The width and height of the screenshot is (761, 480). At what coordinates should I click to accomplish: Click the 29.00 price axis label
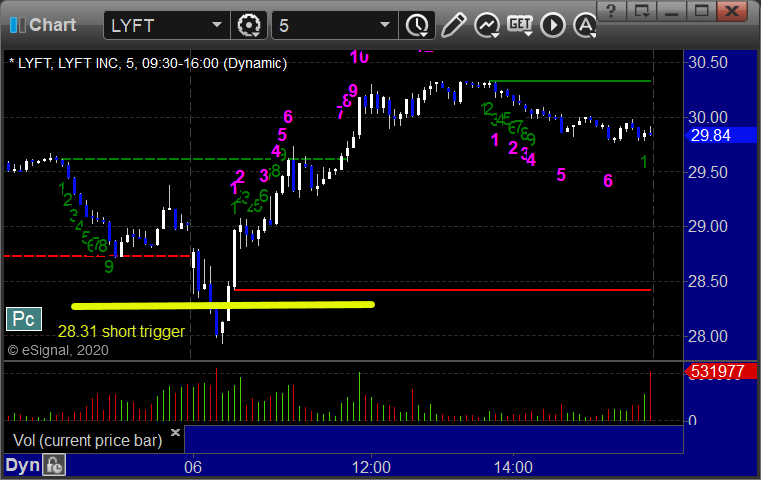click(708, 226)
